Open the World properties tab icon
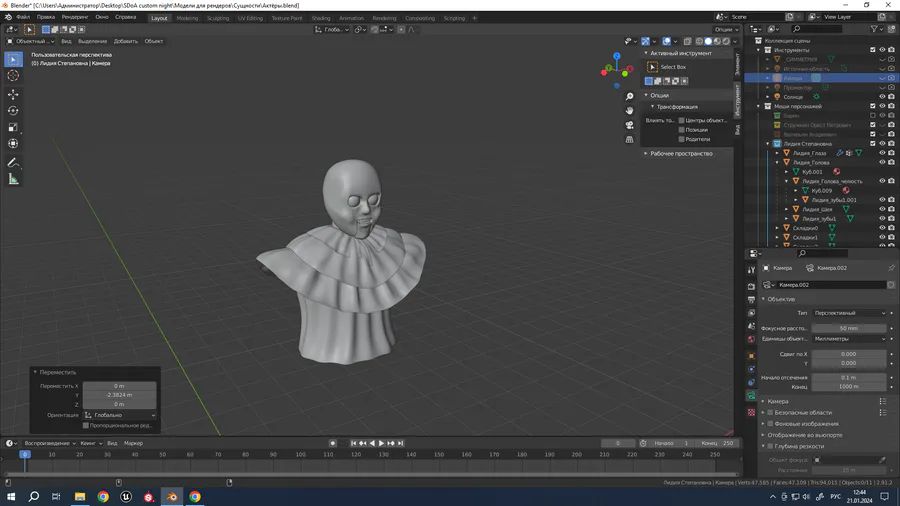Image resolution: width=900 pixels, height=506 pixels. (x=751, y=339)
